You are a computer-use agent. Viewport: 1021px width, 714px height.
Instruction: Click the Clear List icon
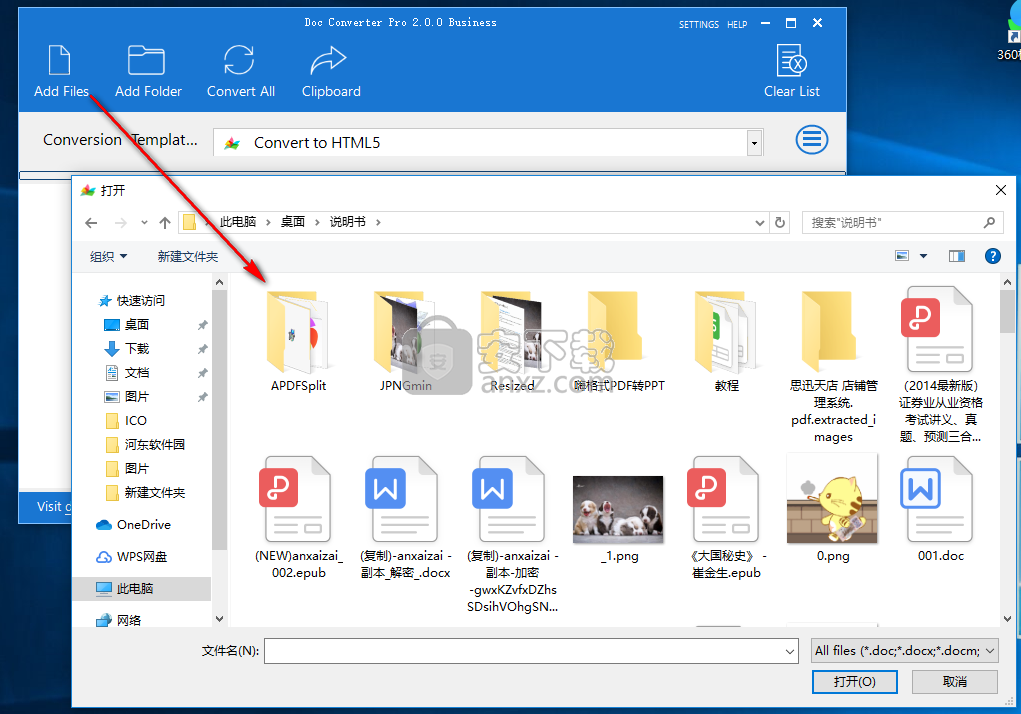[x=791, y=62]
